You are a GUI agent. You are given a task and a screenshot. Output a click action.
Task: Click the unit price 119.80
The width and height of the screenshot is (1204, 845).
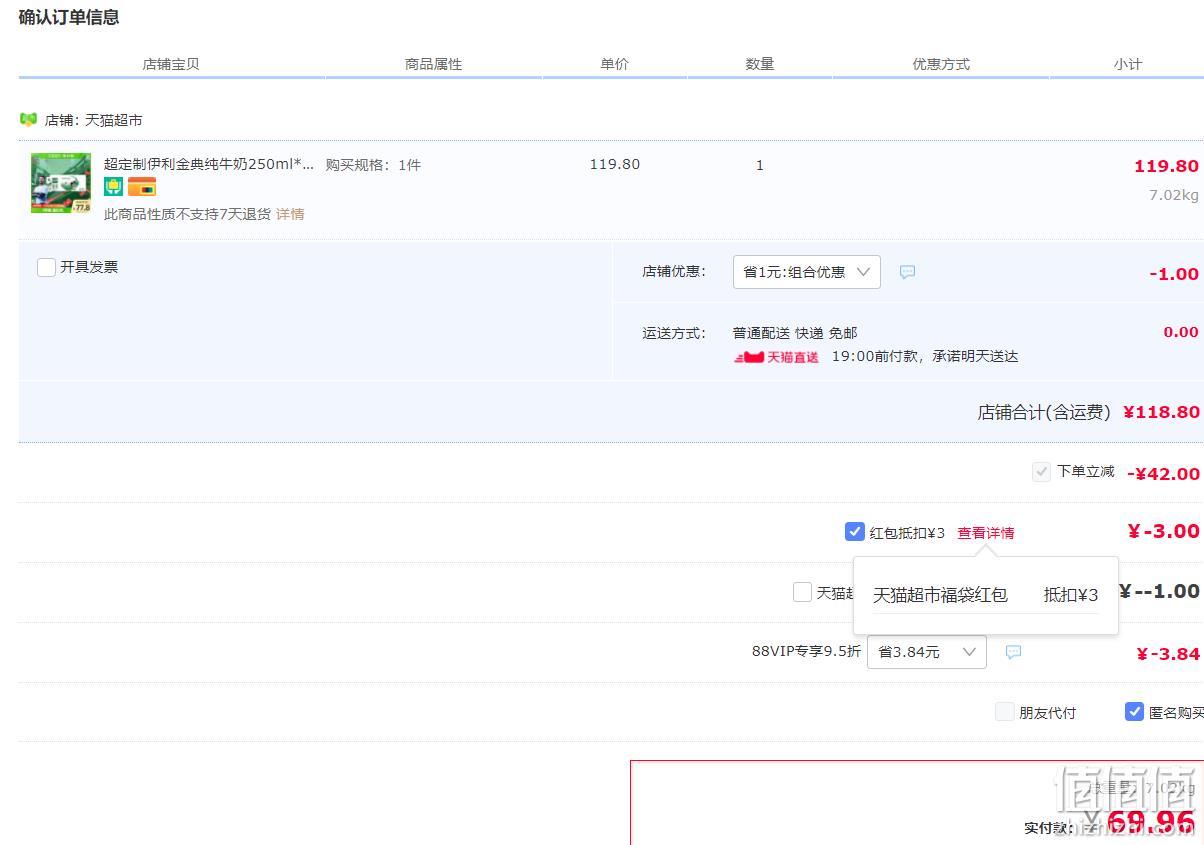(x=615, y=164)
